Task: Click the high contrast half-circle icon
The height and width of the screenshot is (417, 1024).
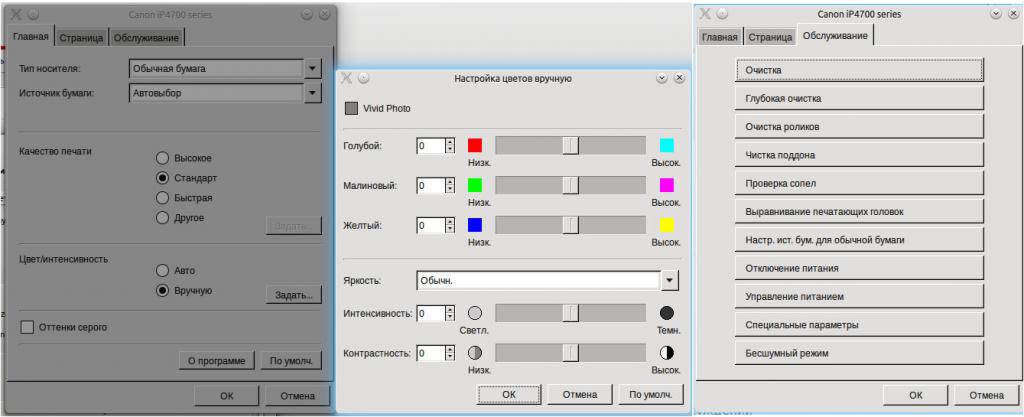Action: [666, 353]
